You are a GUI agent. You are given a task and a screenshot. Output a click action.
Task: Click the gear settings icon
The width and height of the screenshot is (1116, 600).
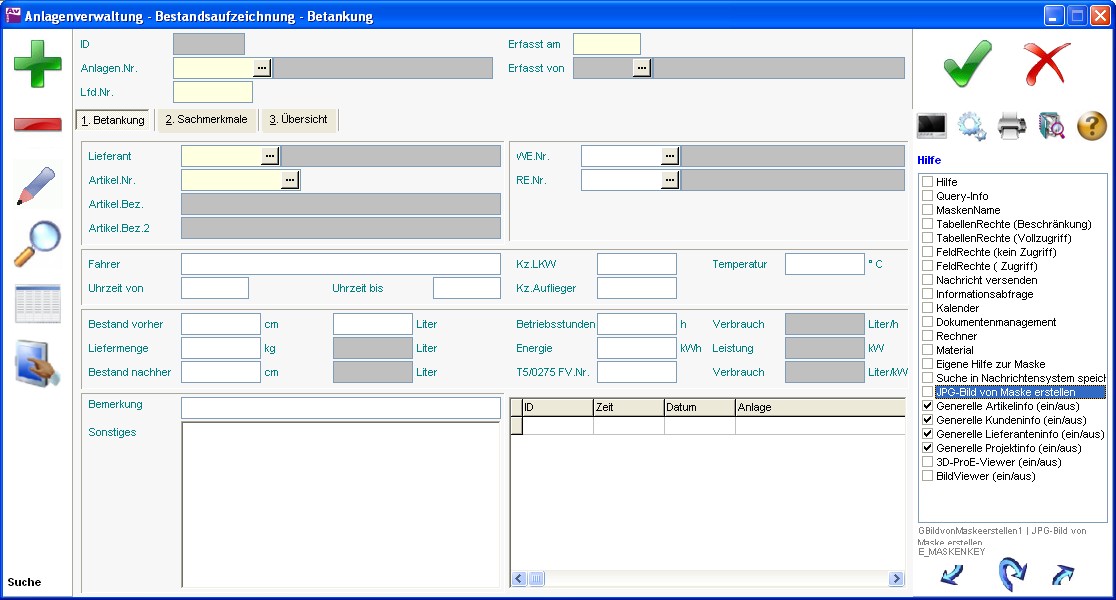tap(971, 126)
